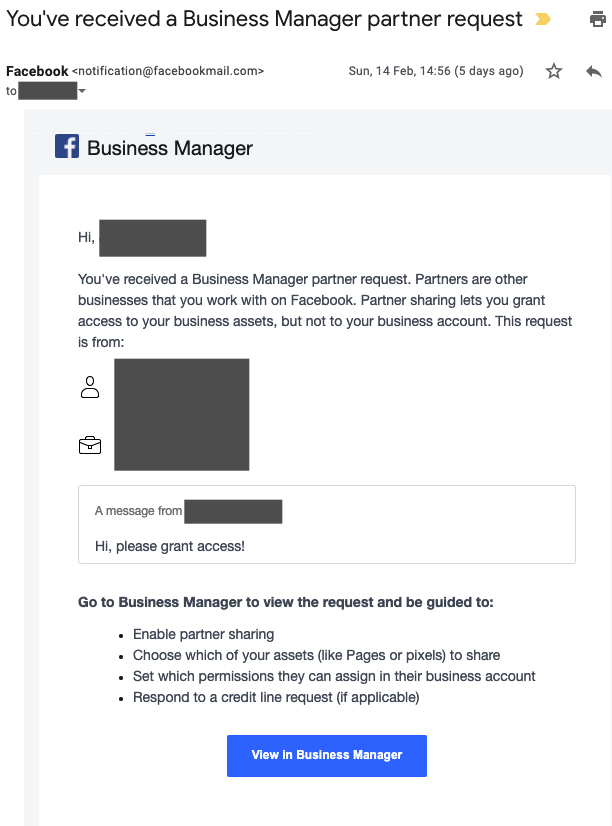612x826 pixels.
Task: Click the Facebook sender name
Action: [37, 71]
